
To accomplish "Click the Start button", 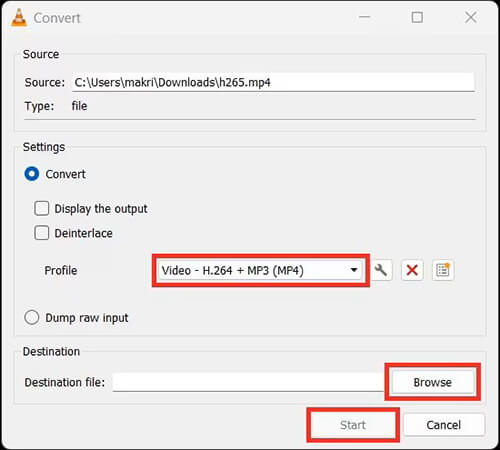I will tap(353, 425).
